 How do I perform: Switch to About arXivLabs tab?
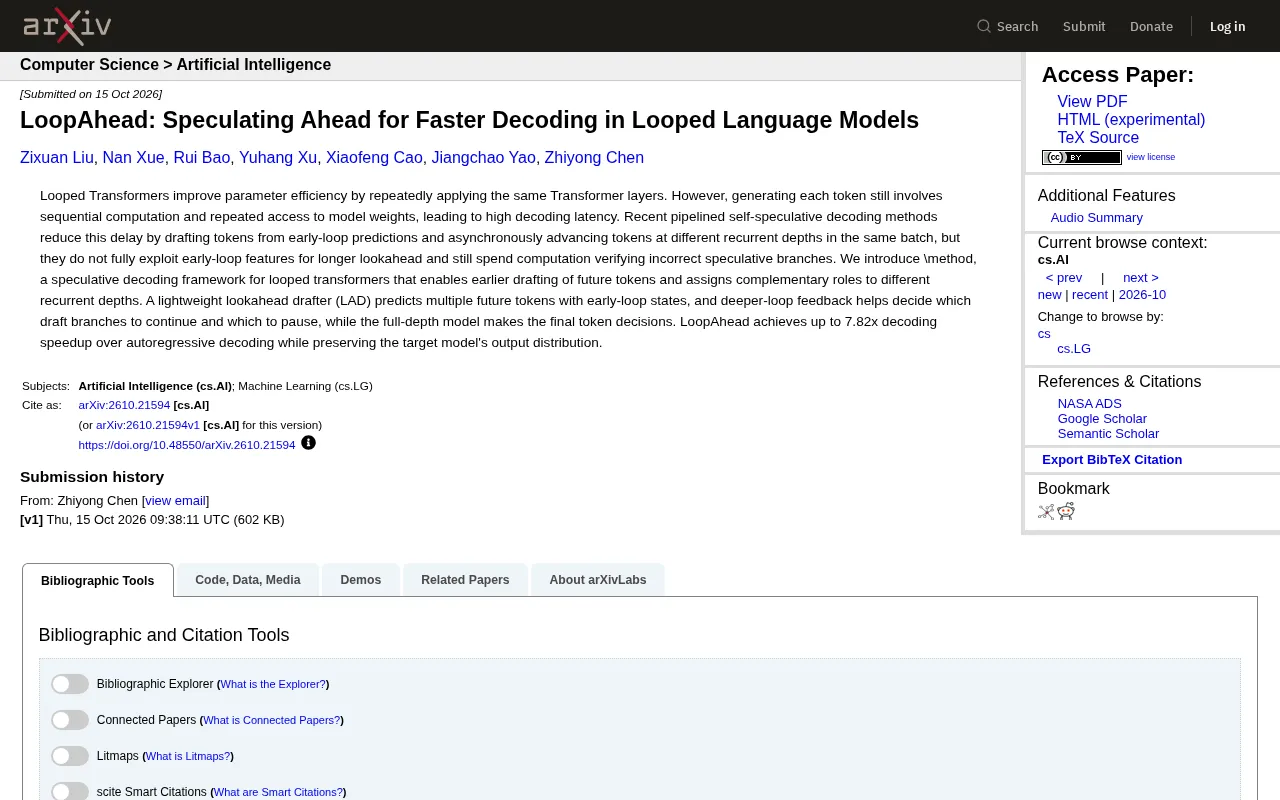pyautogui.click(x=598, y=580)
